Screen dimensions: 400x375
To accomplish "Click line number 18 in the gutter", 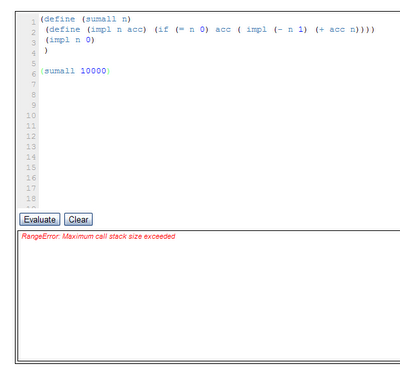I will coord(31,199).
